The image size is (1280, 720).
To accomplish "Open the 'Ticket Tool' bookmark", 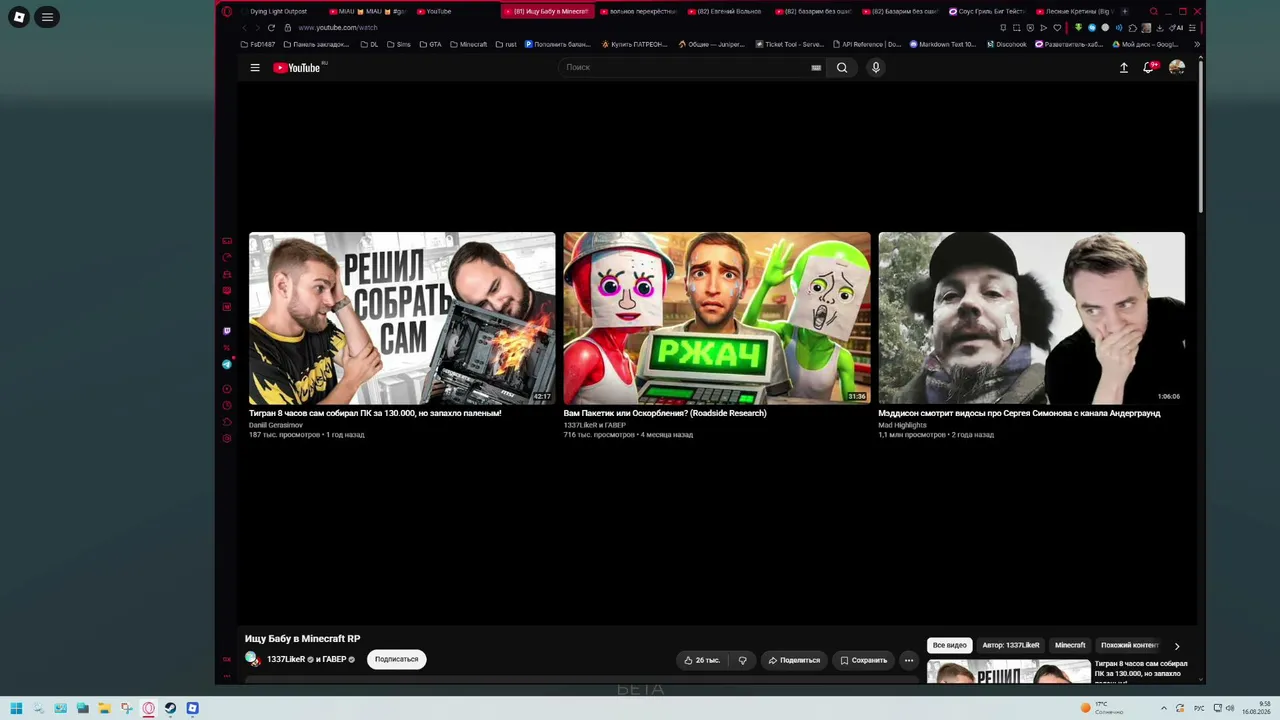I will (790, 45).
